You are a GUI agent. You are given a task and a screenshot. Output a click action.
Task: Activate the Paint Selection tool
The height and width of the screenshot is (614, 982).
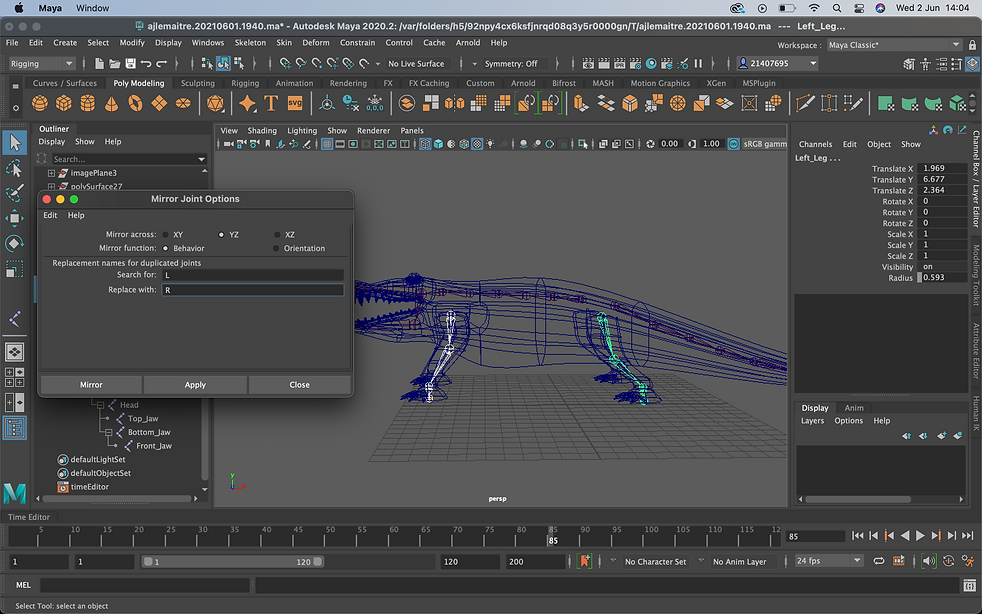(14, 193)
